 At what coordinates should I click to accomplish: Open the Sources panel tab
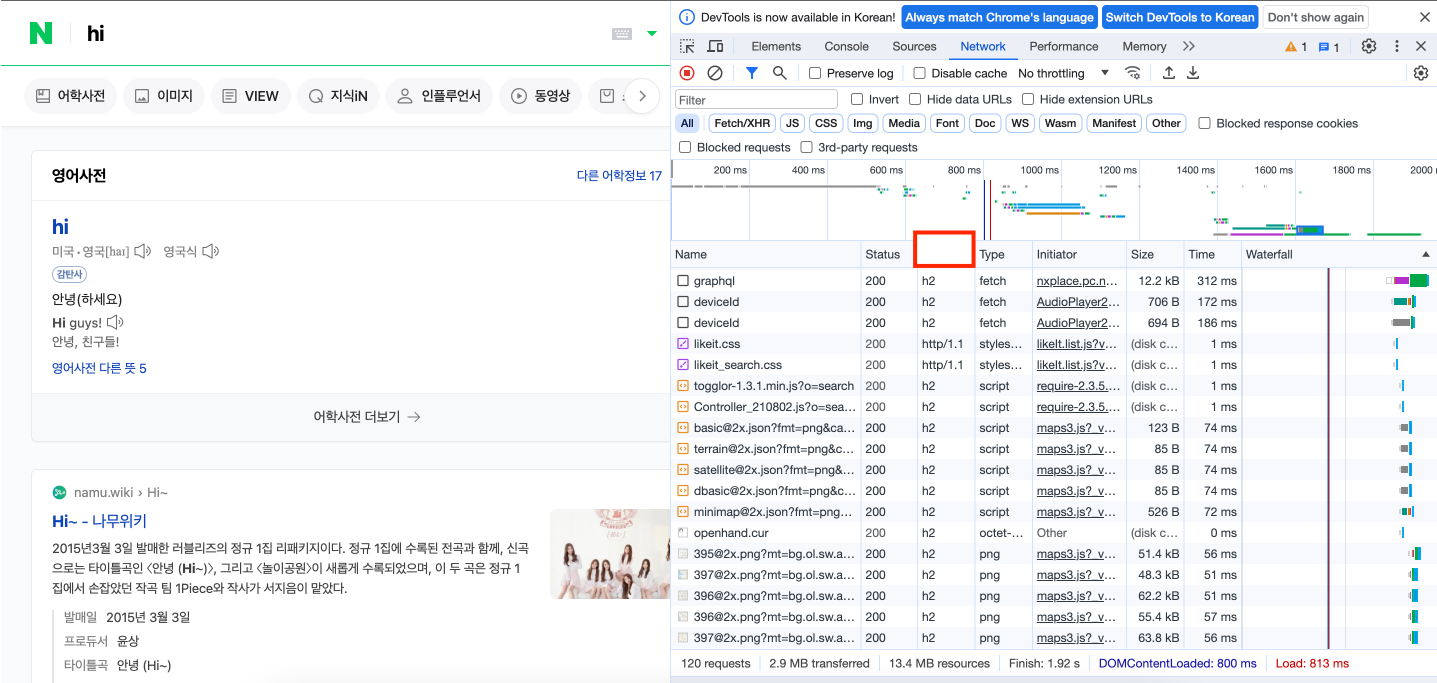(x=914, y=46)
